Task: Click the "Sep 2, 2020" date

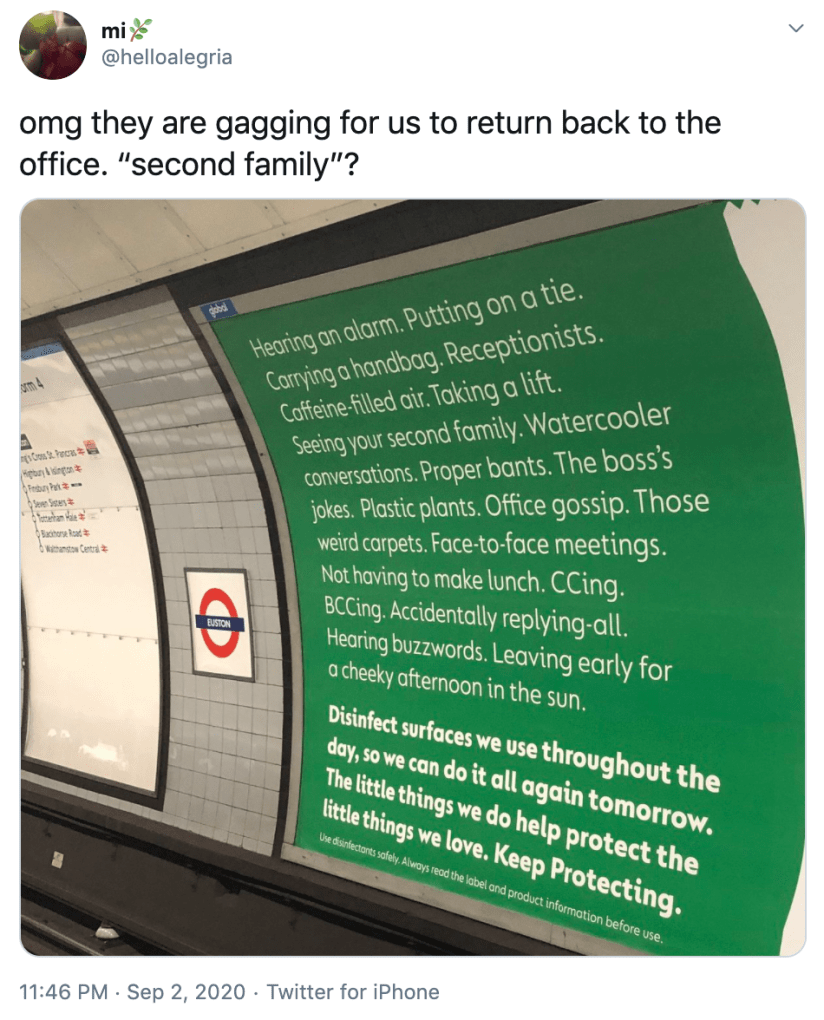Action: pyautogui.click(x=189, y=991)
